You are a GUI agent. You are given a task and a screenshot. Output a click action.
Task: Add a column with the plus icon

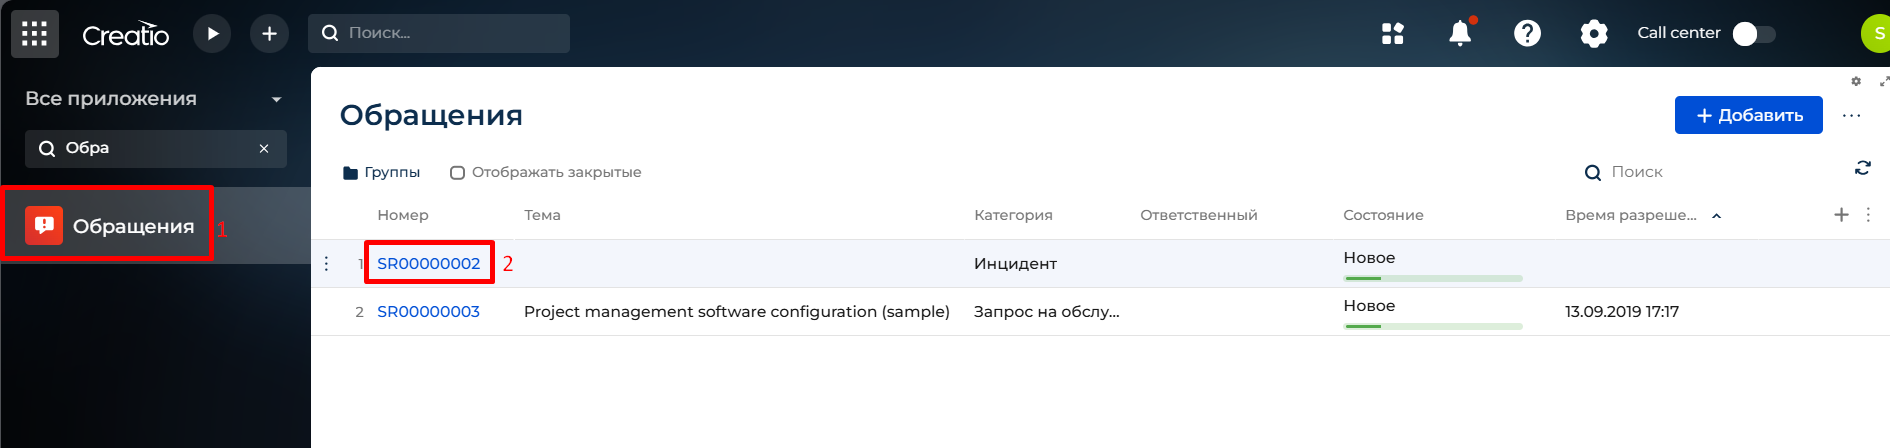point(1841,215)
